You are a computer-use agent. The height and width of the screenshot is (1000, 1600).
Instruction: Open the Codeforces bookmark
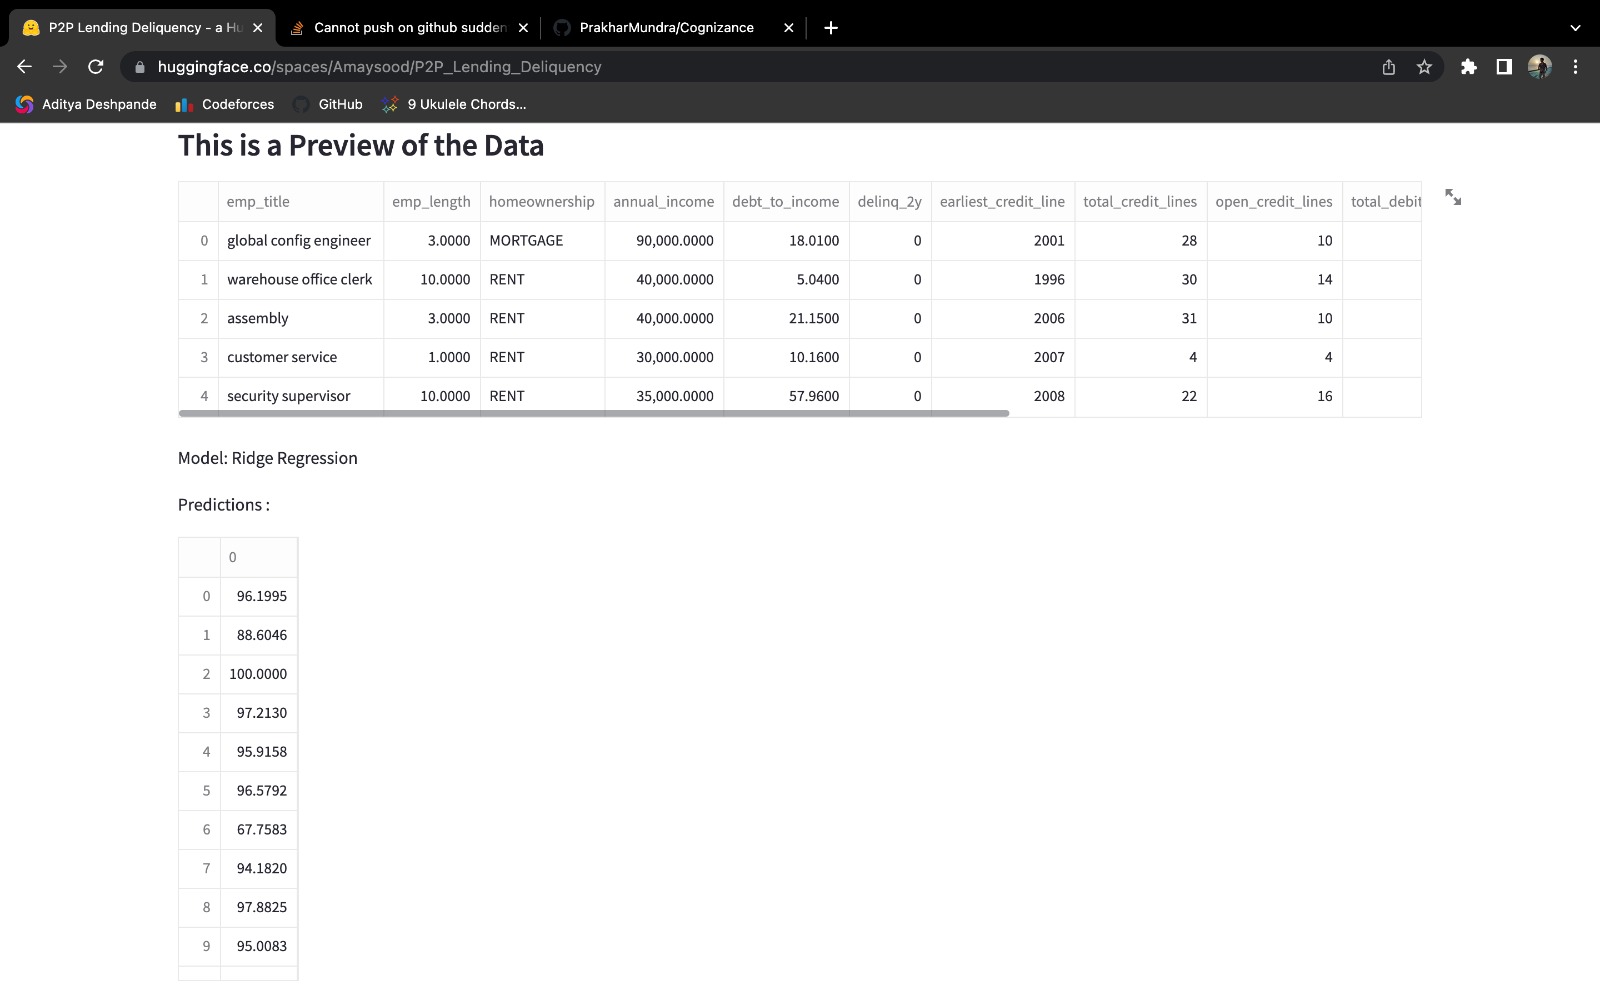pyautogui.click(x=225, y=104)
